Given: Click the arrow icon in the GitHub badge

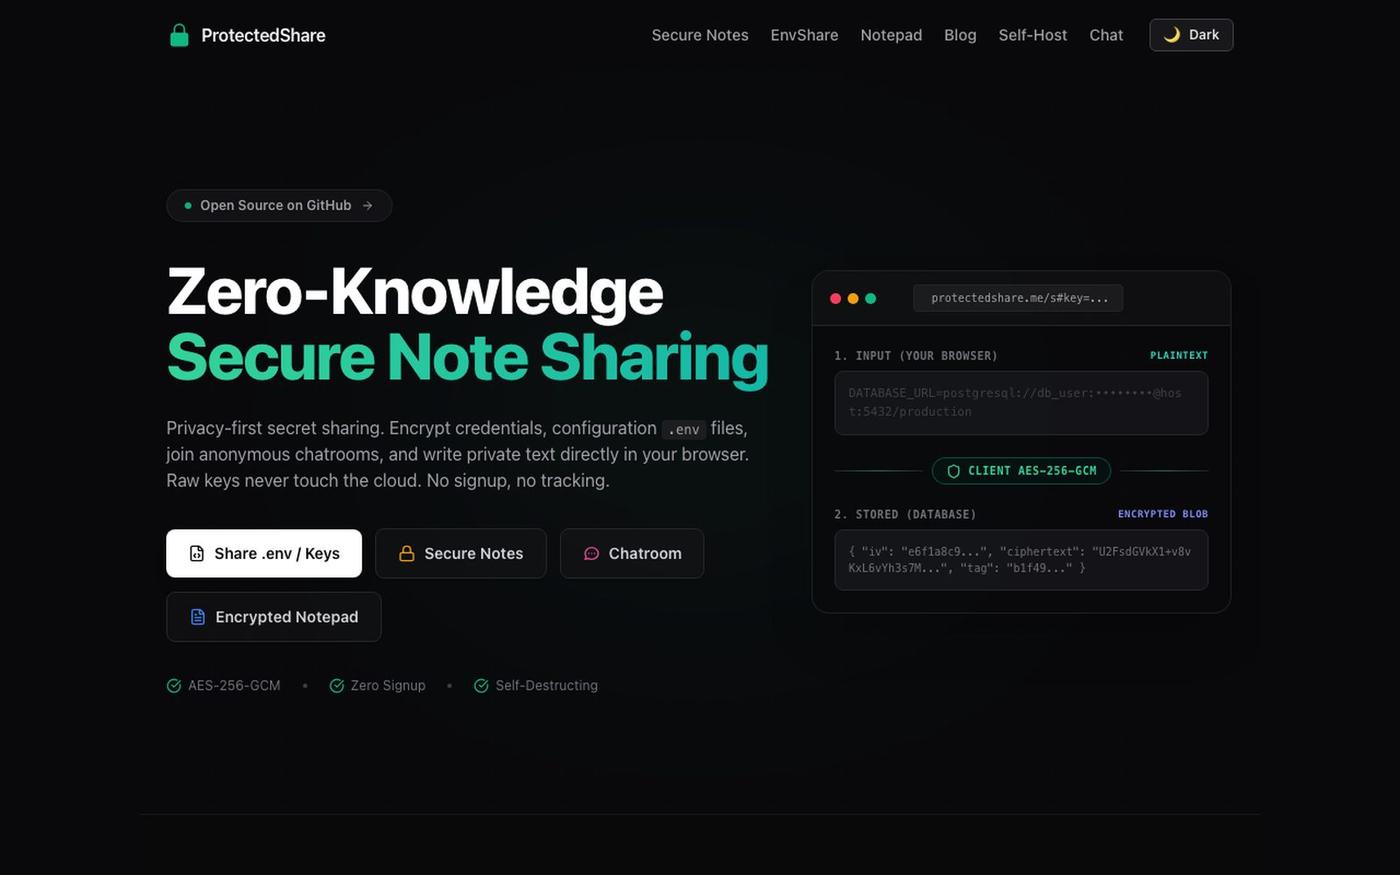Looking at the screenshot, I should [x=368, y=205].
